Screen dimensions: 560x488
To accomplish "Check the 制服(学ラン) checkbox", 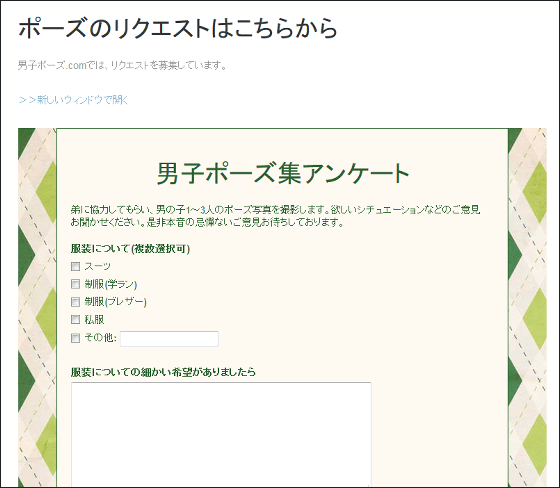I will pyautogui.click(x=75, y=284).
